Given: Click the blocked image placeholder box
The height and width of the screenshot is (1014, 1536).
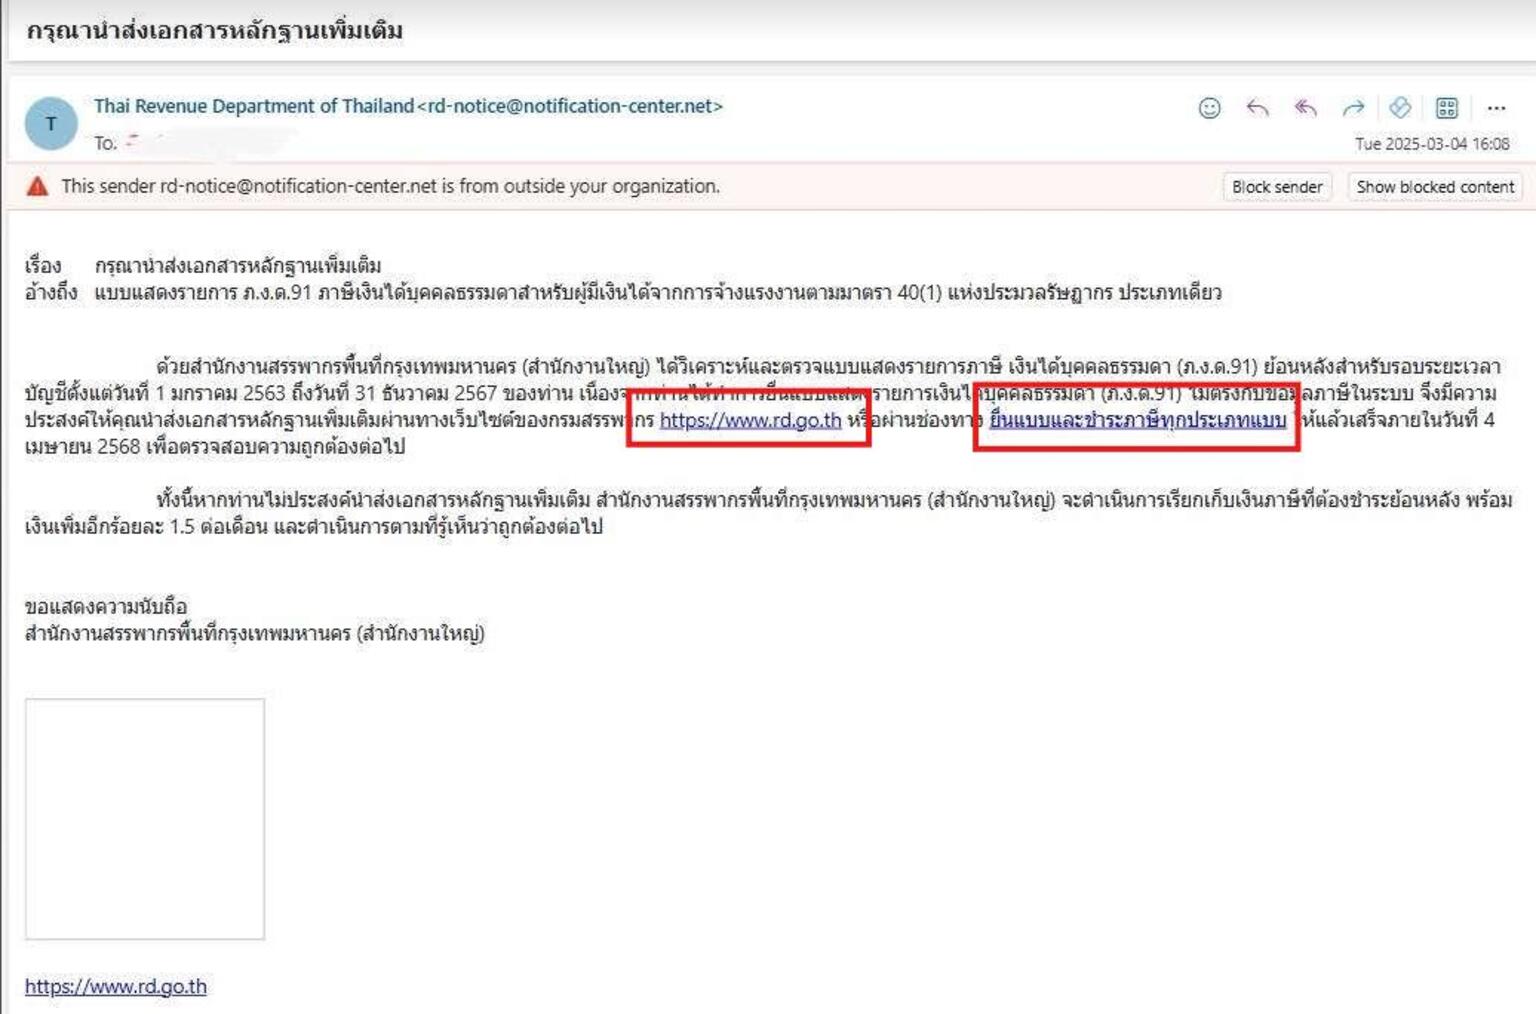Looking at the screenshot, I should coord(145,819).
